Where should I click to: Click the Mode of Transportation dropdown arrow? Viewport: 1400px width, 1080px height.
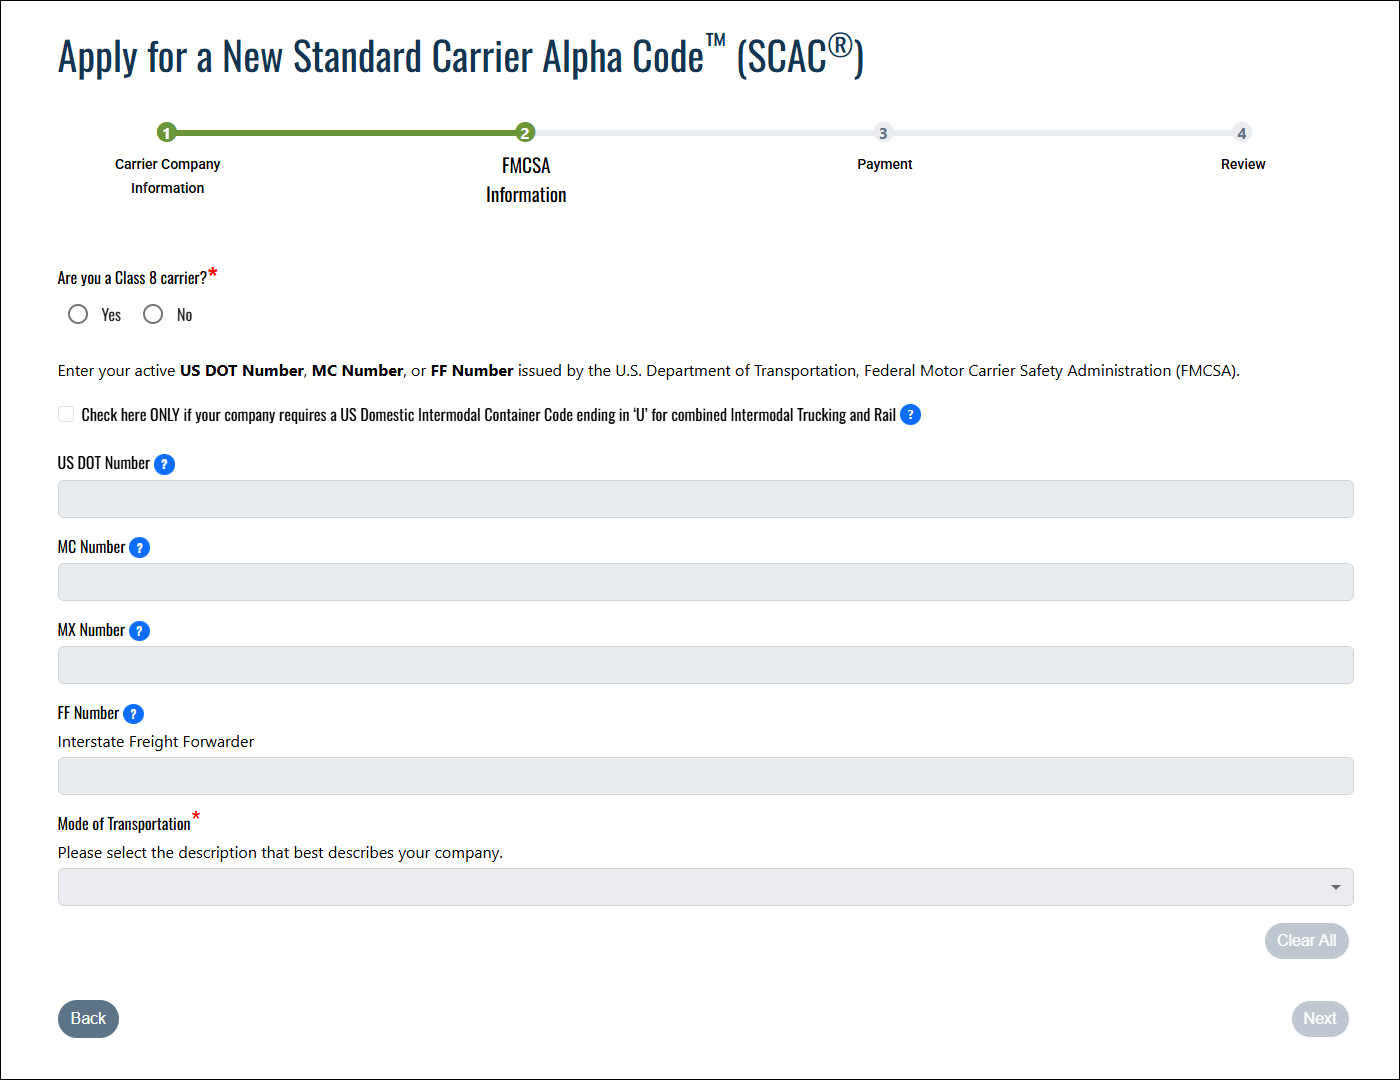(x=1335, y=887)
